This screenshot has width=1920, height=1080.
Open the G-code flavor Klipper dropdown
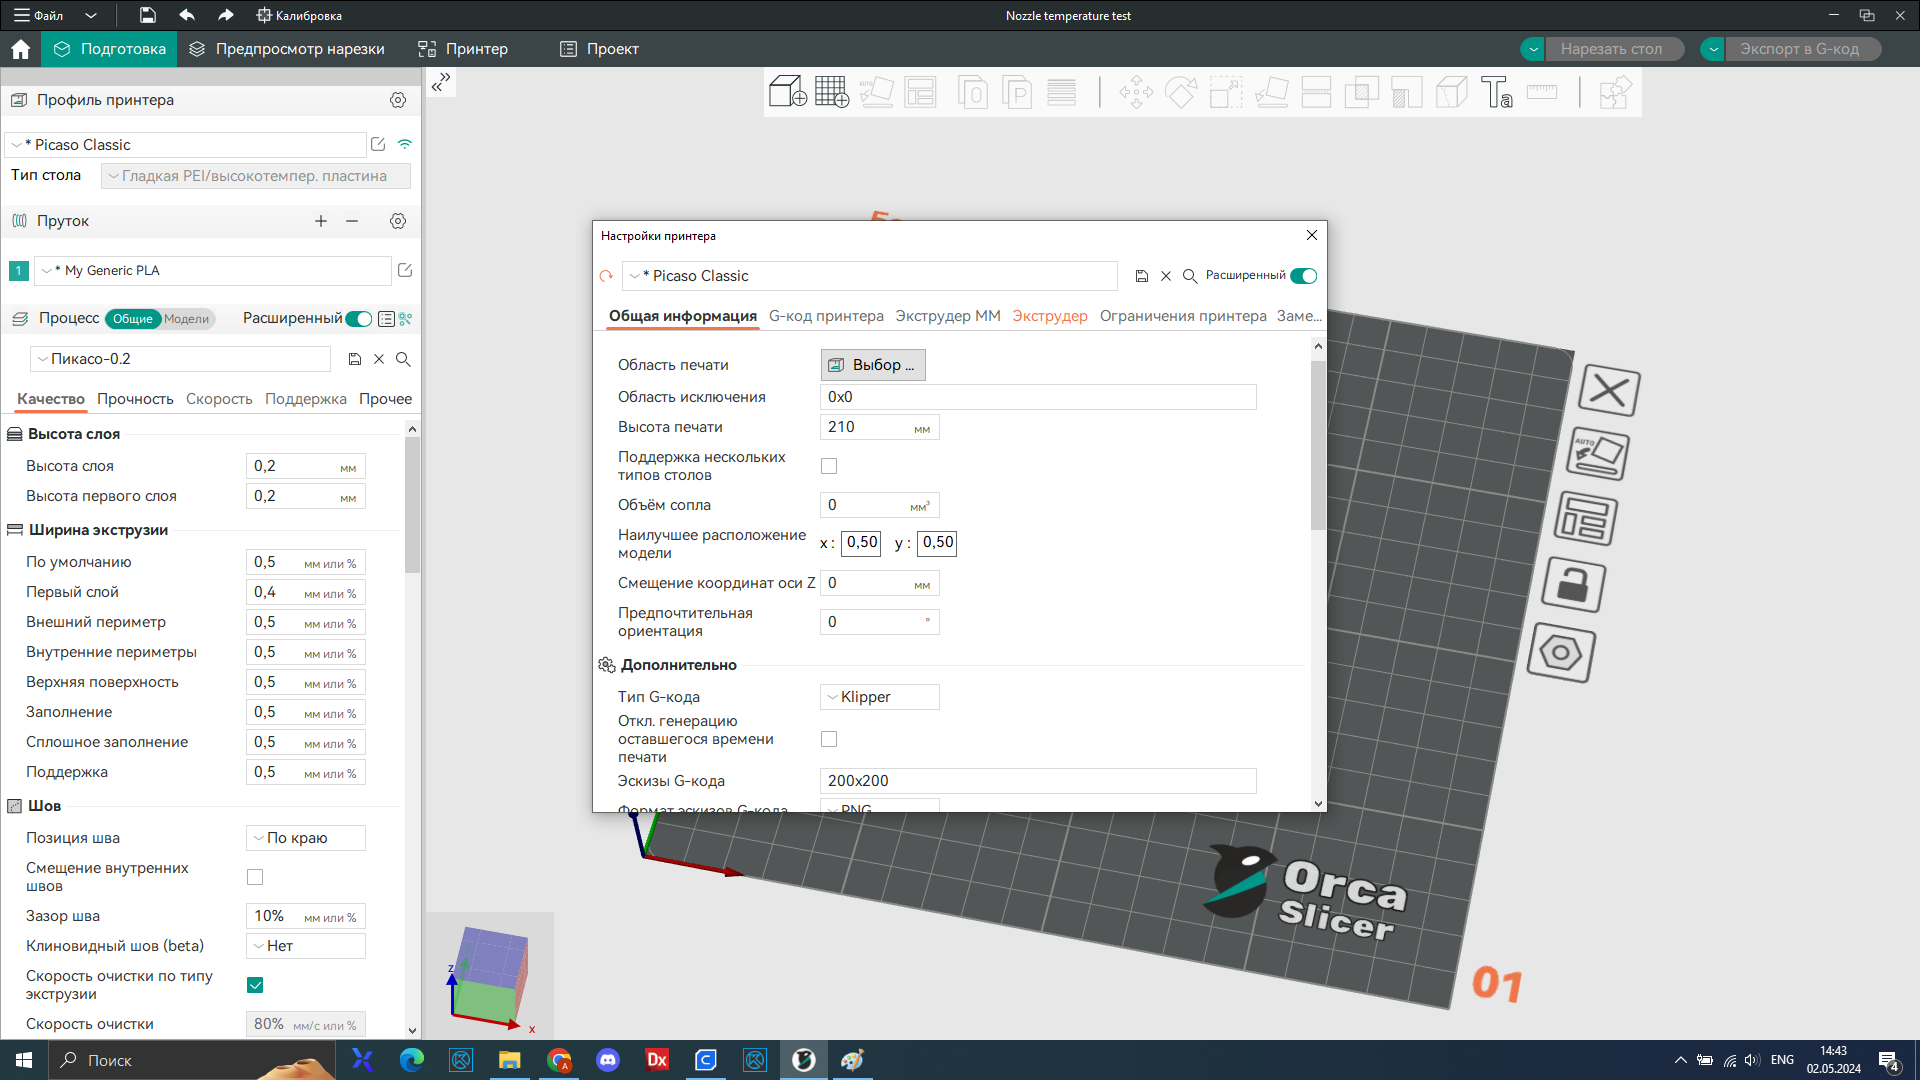click(x=880, y=697)
